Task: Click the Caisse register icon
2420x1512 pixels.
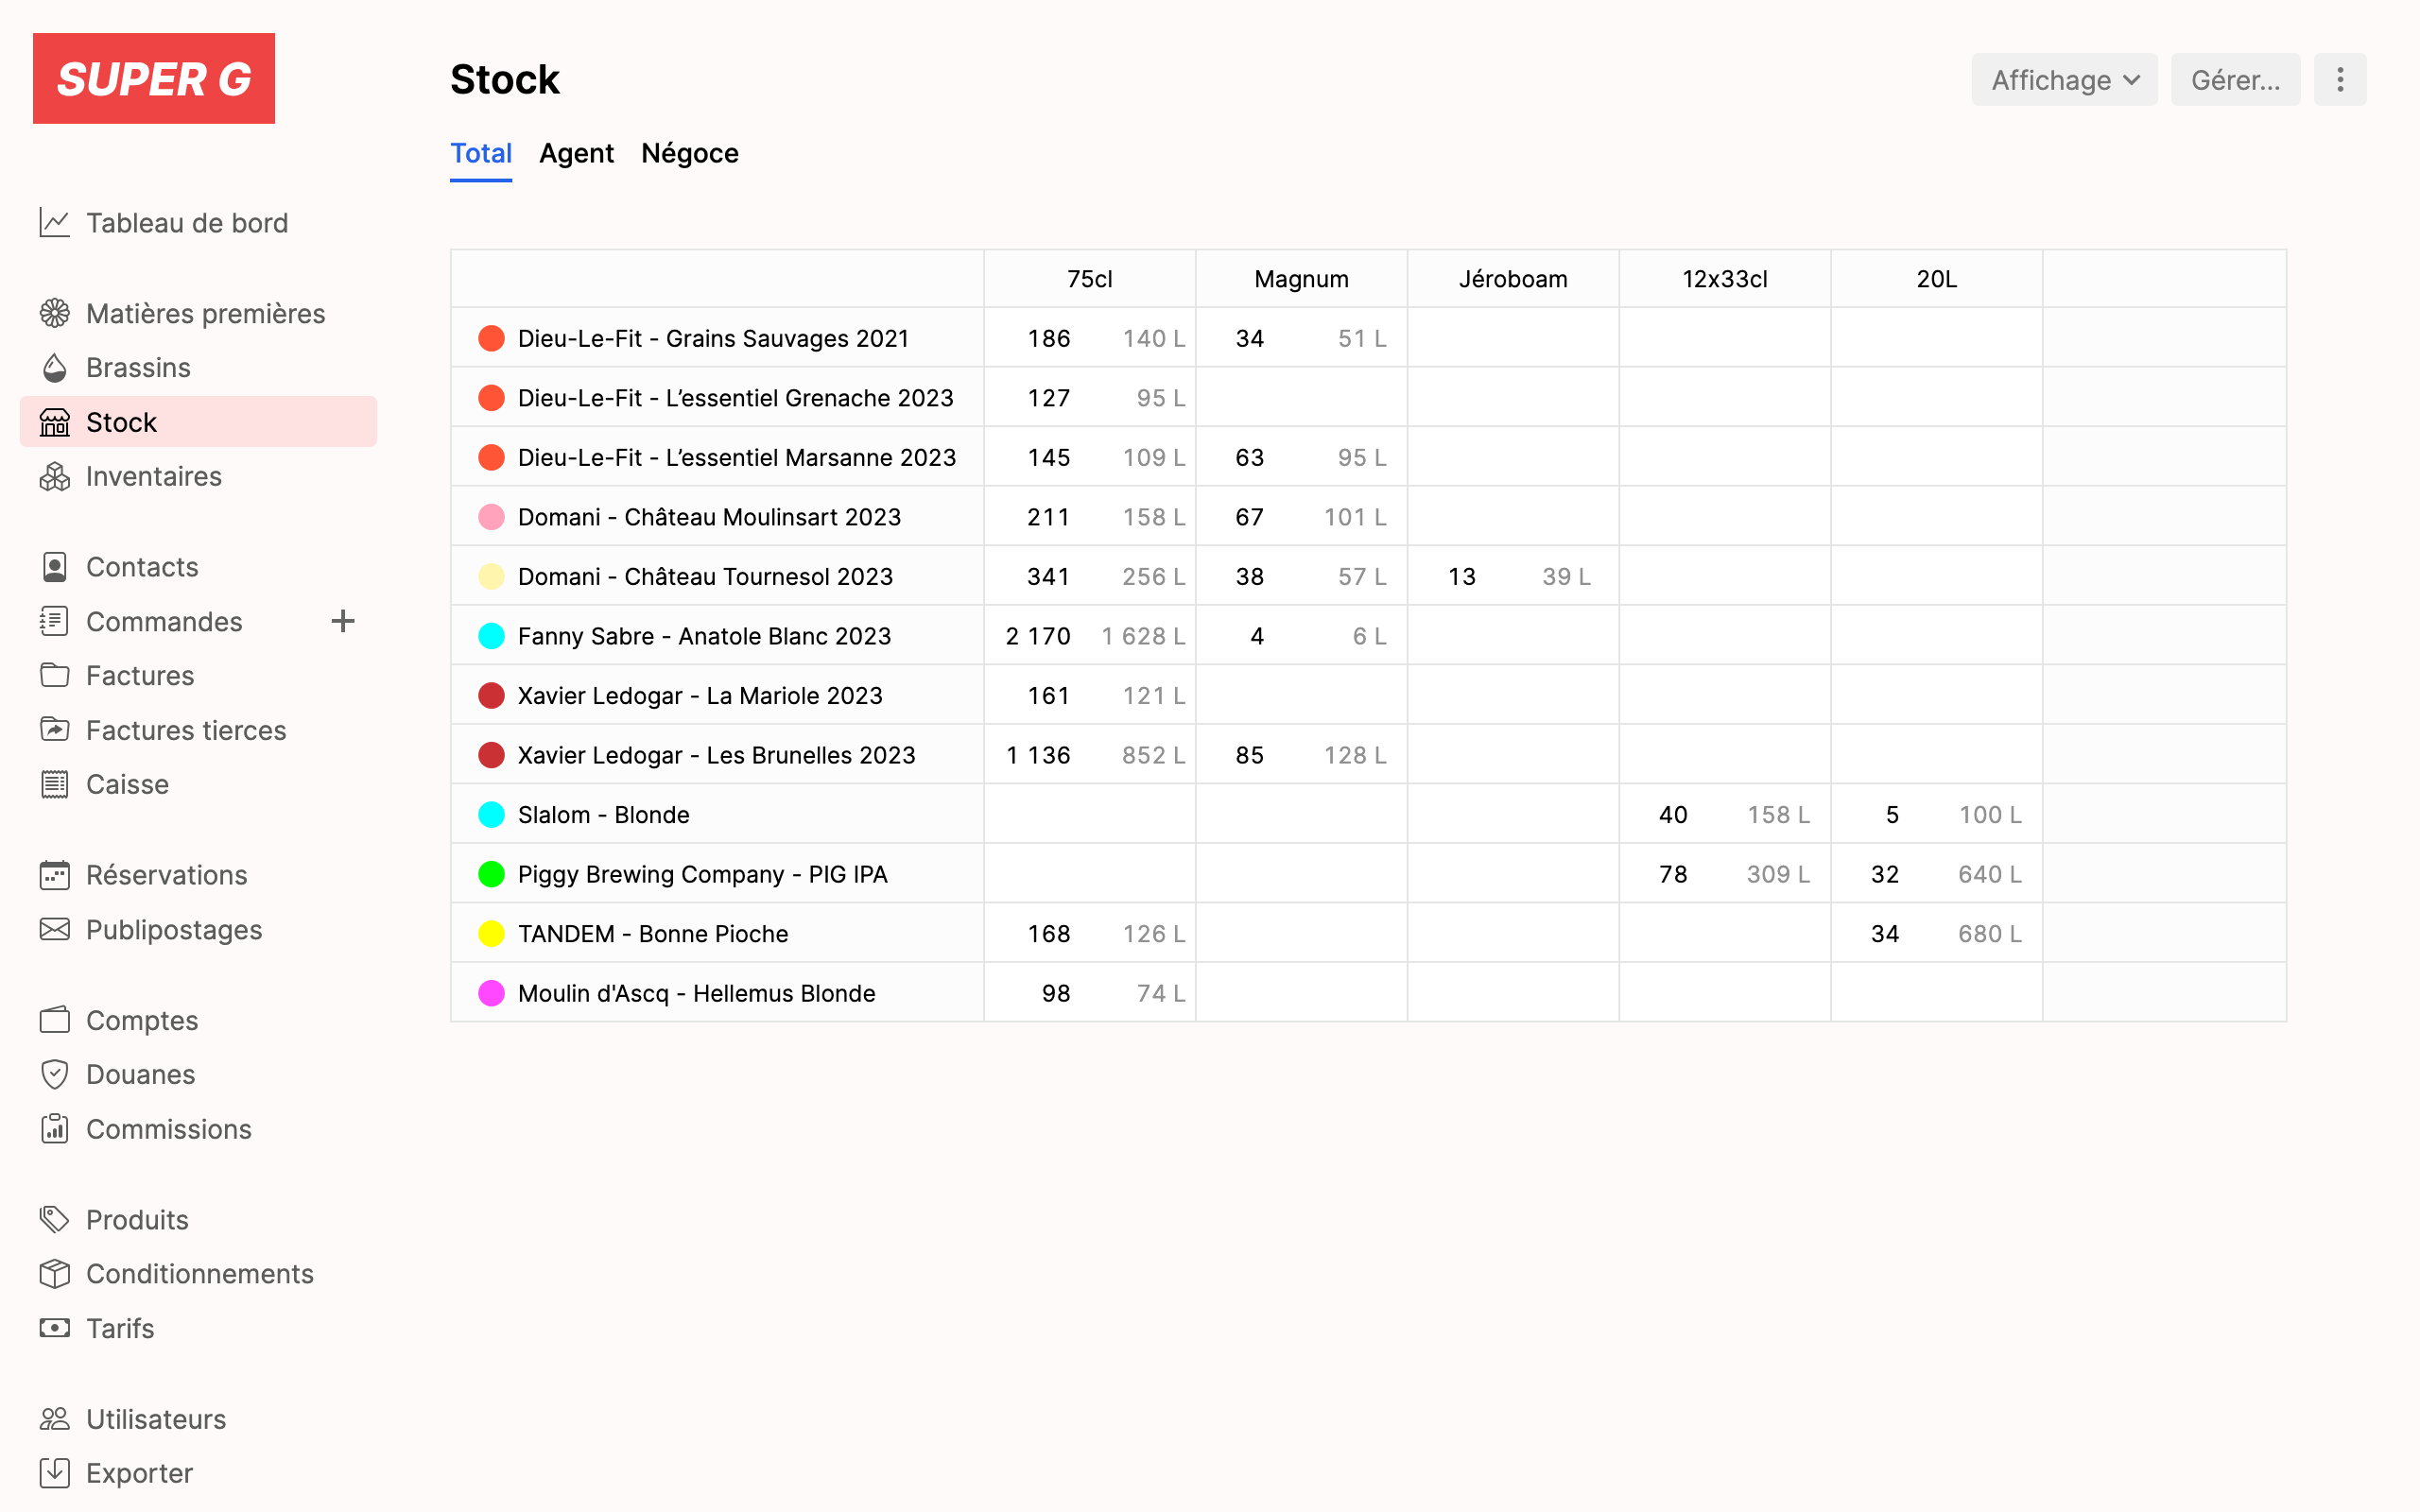Action: coord(55,785)
